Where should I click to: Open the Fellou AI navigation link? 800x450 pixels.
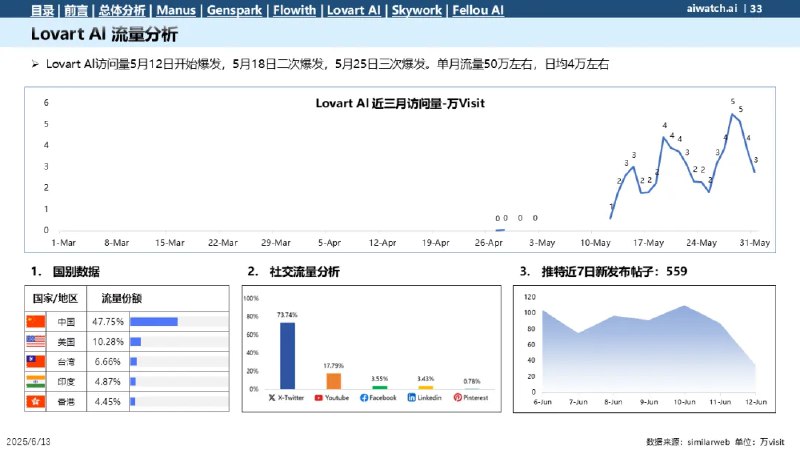click(478, 10)
